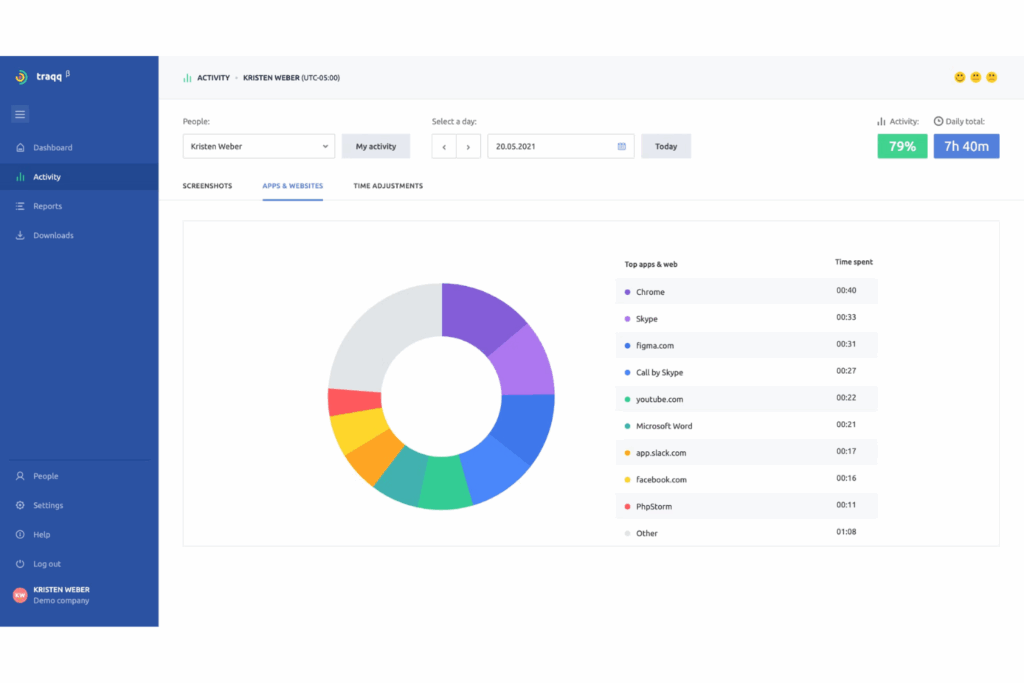
Task: Open Reports in the sidebar
Action: [x=47, y=206]
